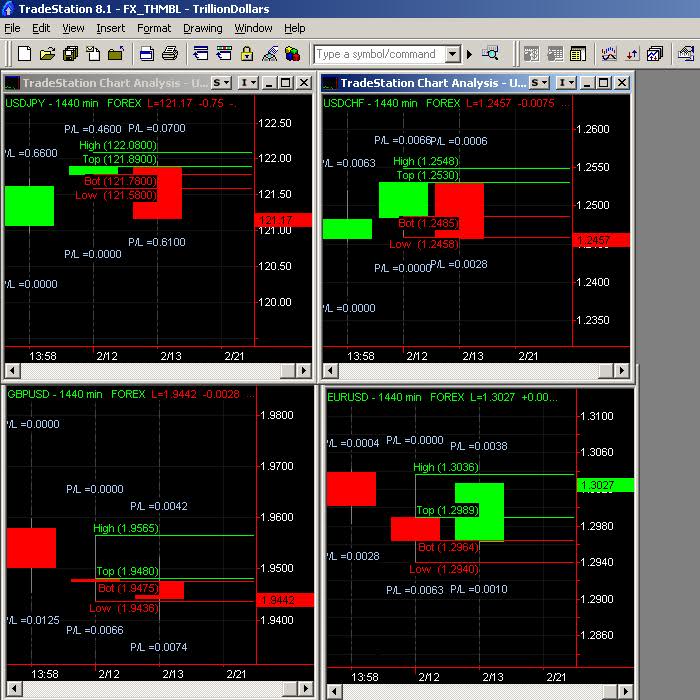This screenshot has height=700, width=700.
Task: Click right scroll arrow in GBPUSD chart
Action: (x=305, y=688)
